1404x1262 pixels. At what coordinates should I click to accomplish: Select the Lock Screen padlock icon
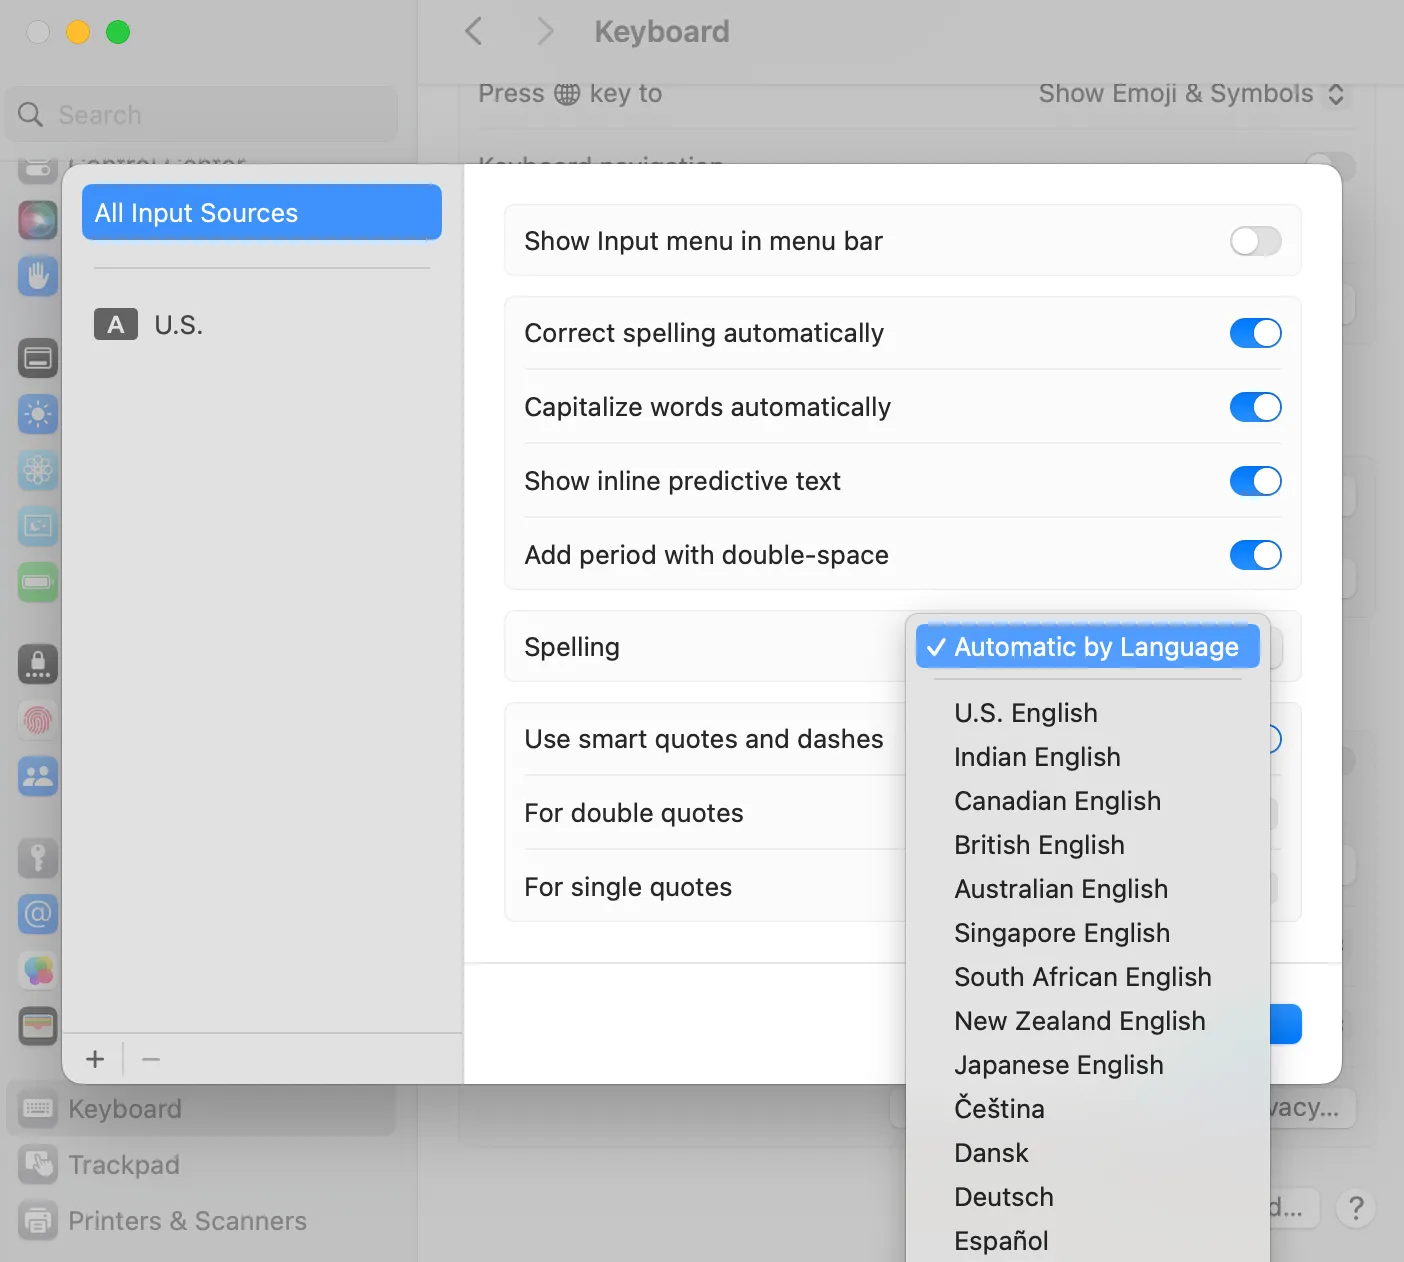pos(38,664)
